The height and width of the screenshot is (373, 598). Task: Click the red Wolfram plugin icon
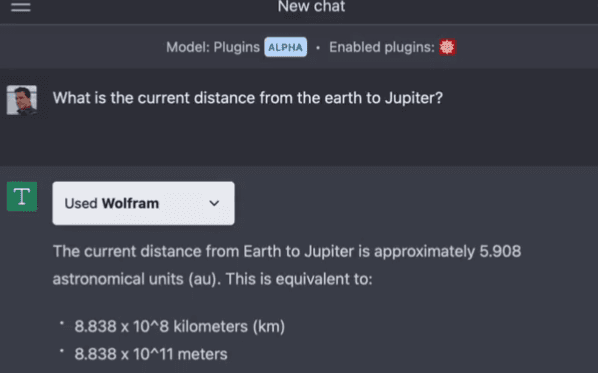[447, 47]
